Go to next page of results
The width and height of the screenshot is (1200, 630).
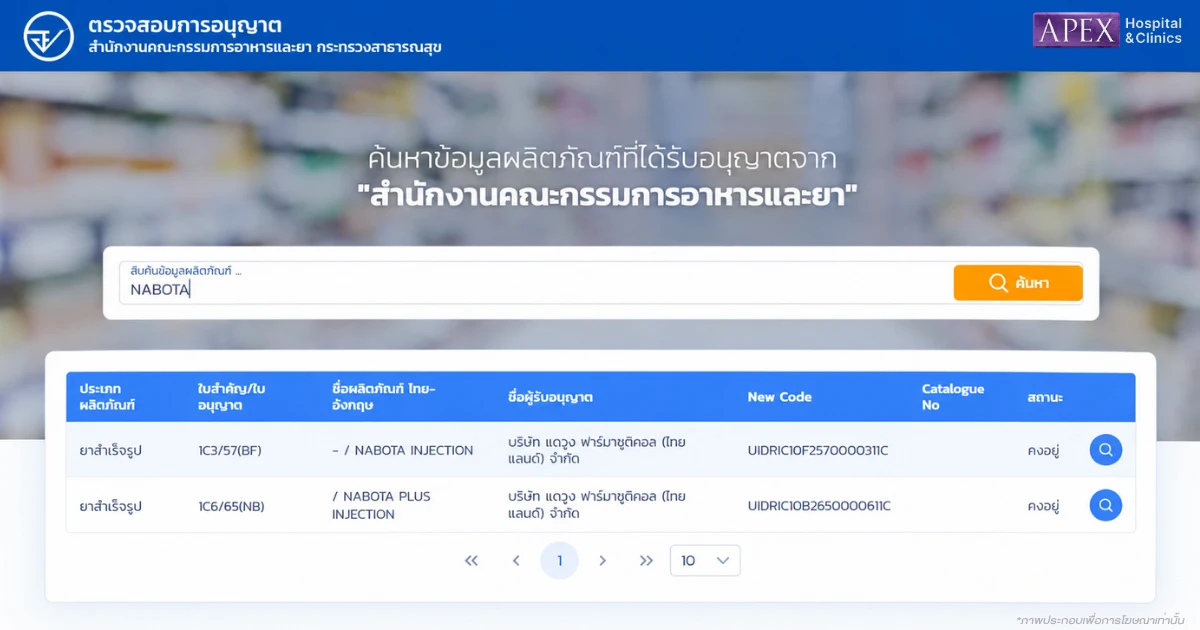[602, 561]
